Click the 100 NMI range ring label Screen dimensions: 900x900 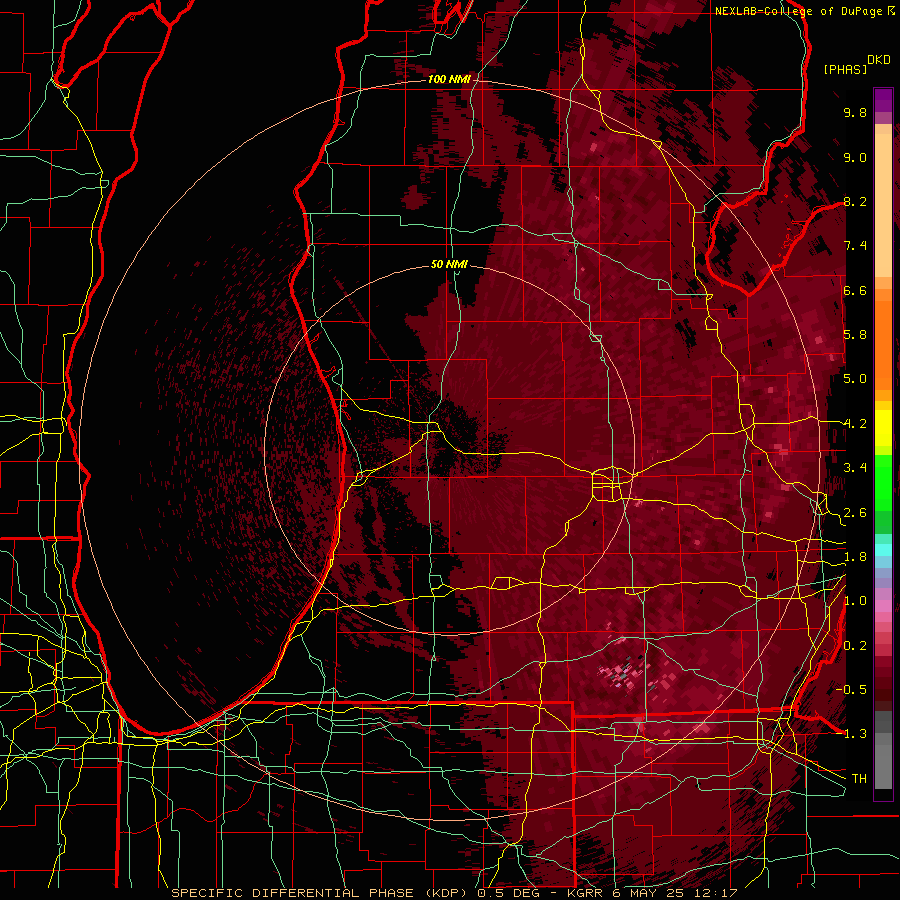pyautogui.click(x=449, y=79)
